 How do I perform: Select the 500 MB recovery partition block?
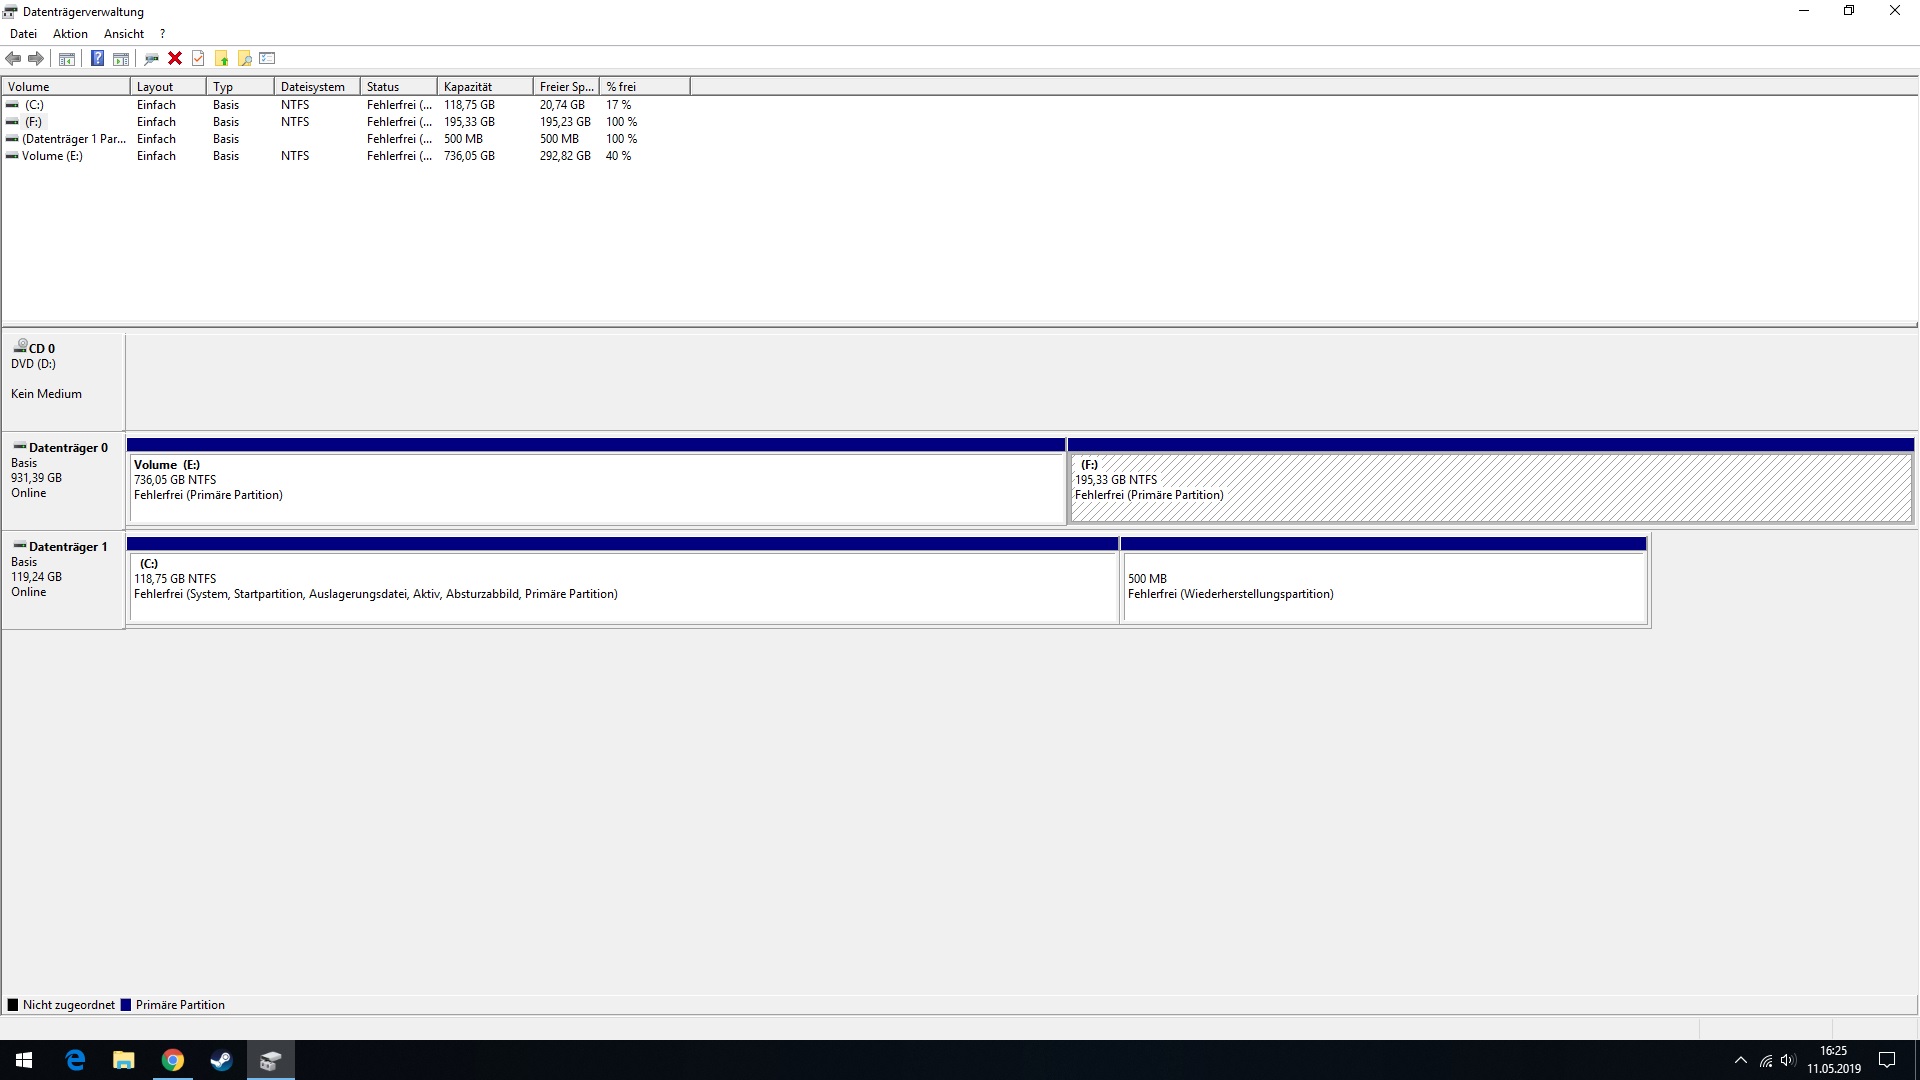[1384, 588]
